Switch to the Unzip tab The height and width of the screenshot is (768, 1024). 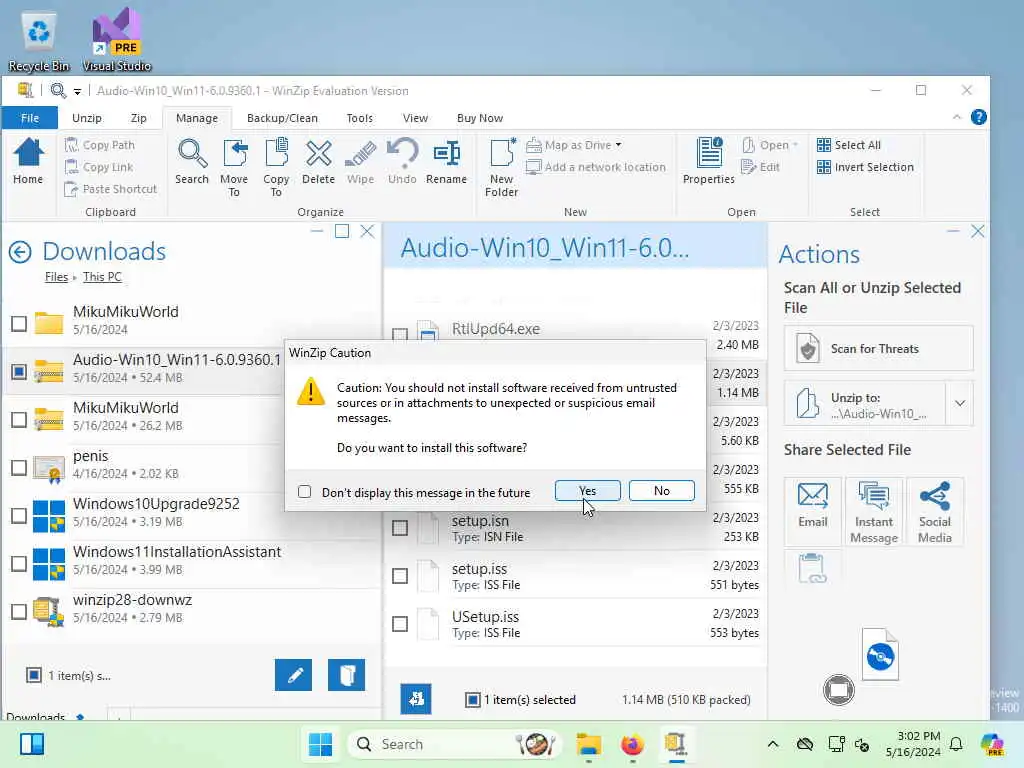click(87, 118)
